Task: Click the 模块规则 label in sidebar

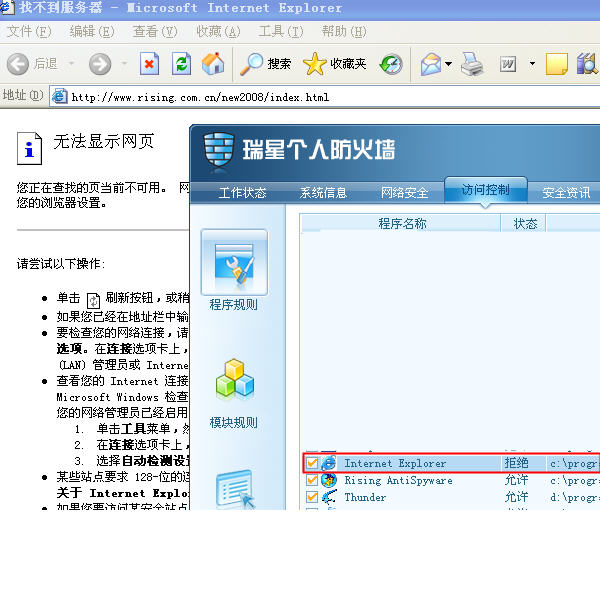Action: pos(233,422)
